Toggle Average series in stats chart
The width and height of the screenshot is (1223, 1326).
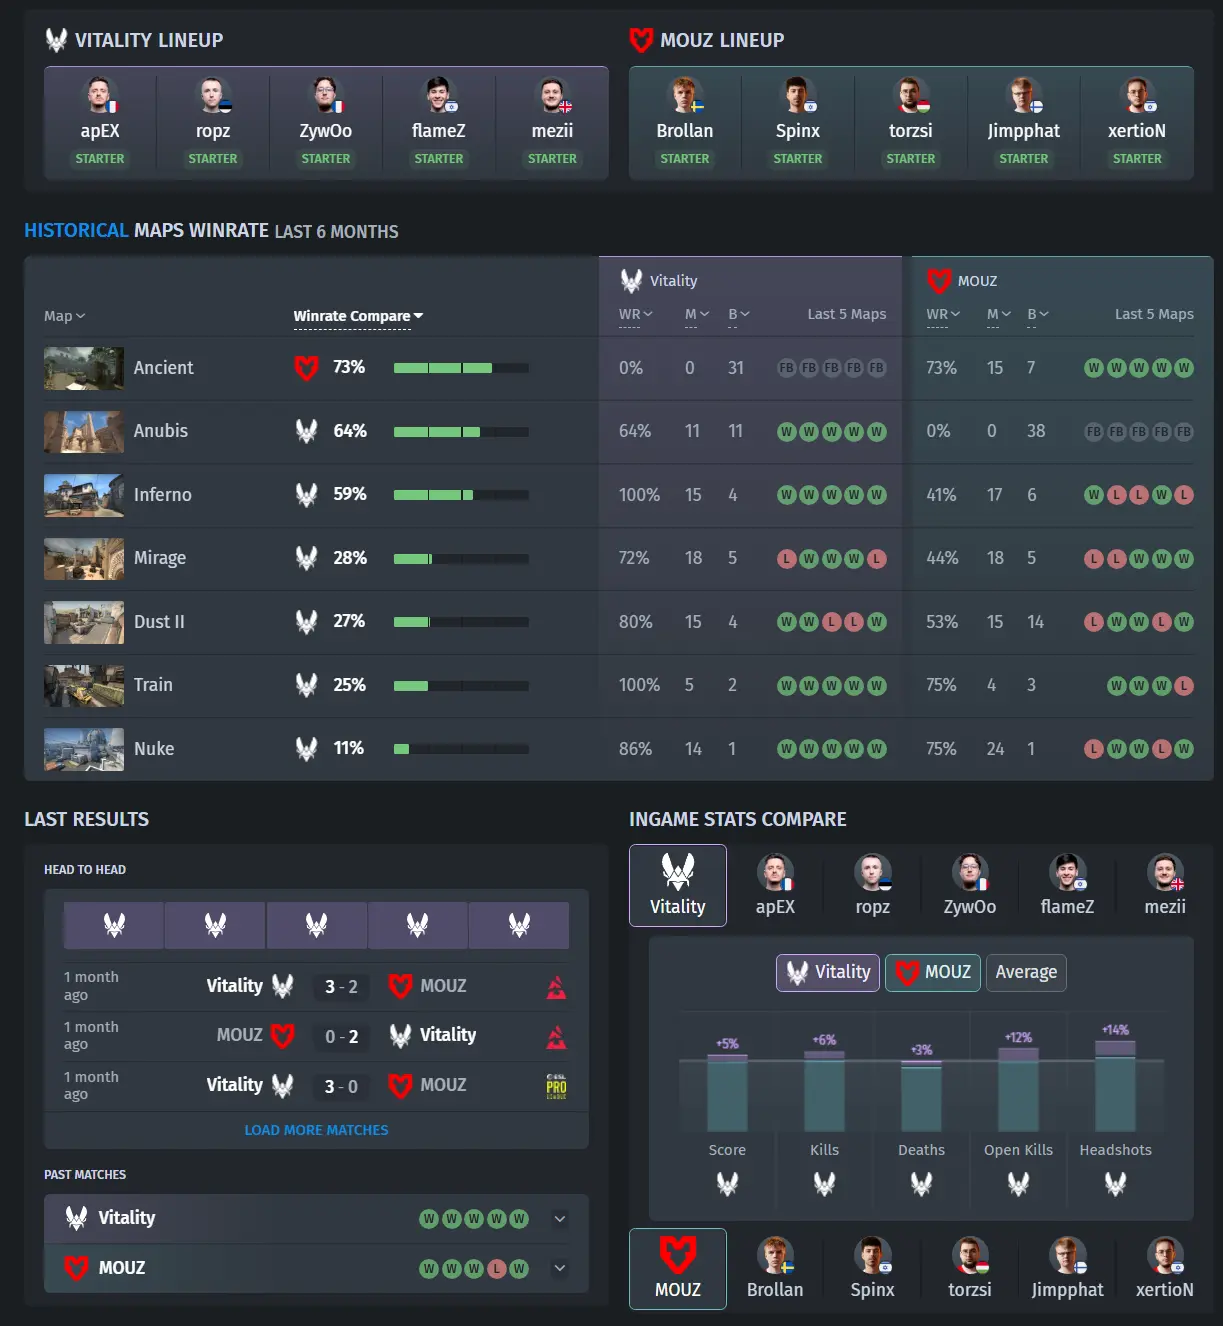(x=1026, y=972)
